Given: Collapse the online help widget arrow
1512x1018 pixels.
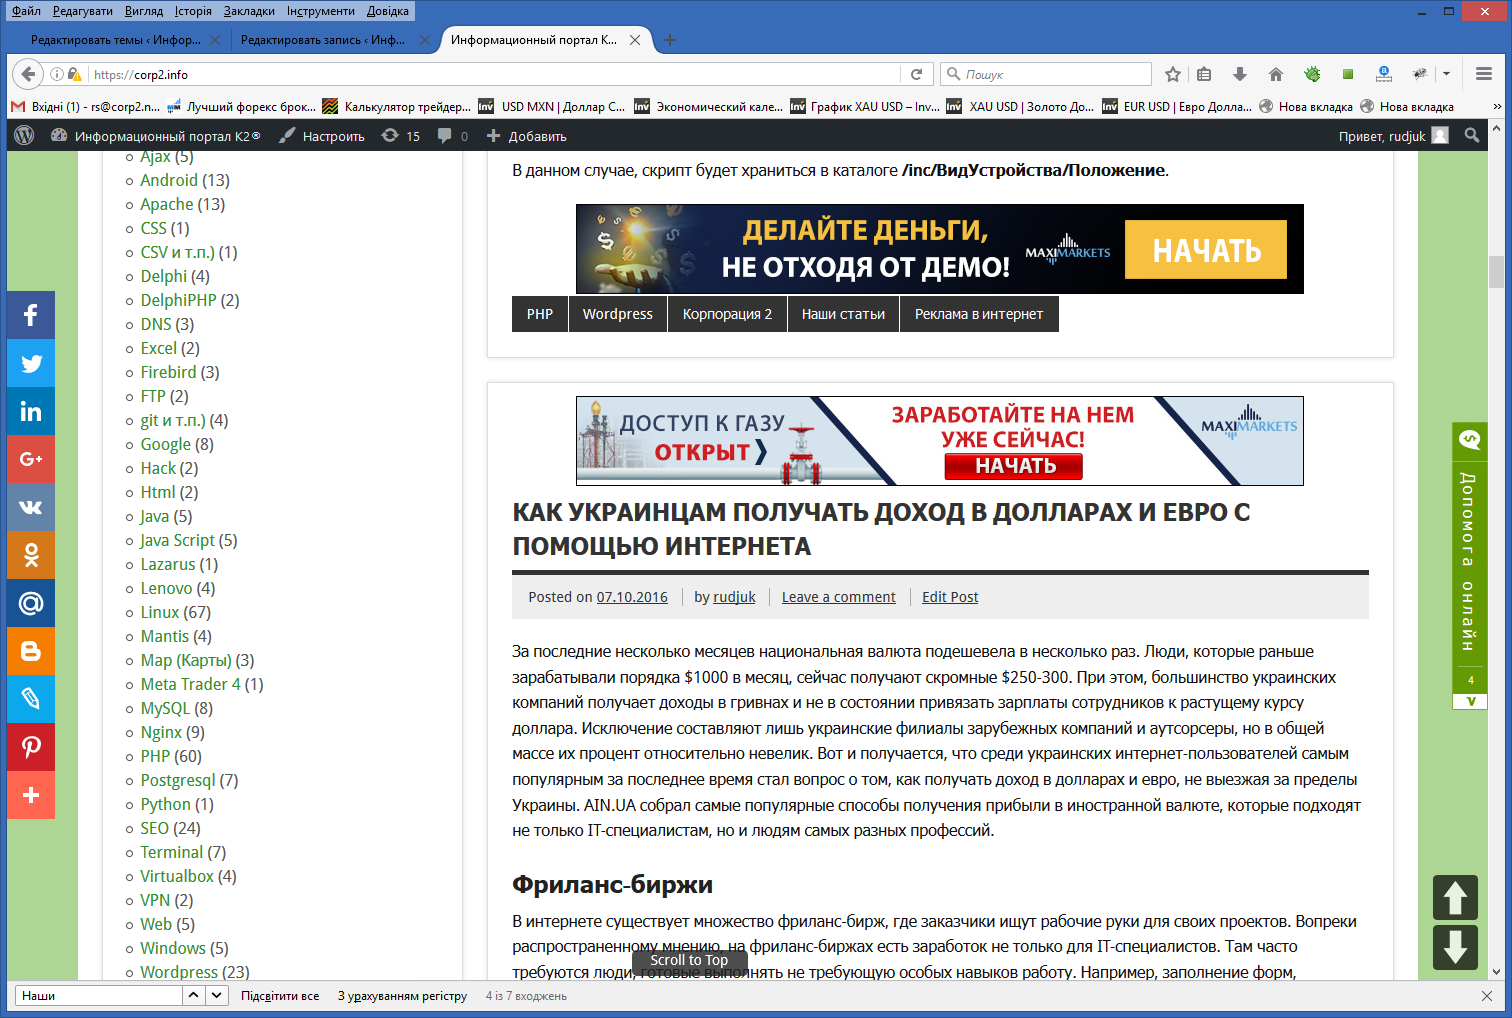Looking at the screenshot, I should pos(1470,701).
